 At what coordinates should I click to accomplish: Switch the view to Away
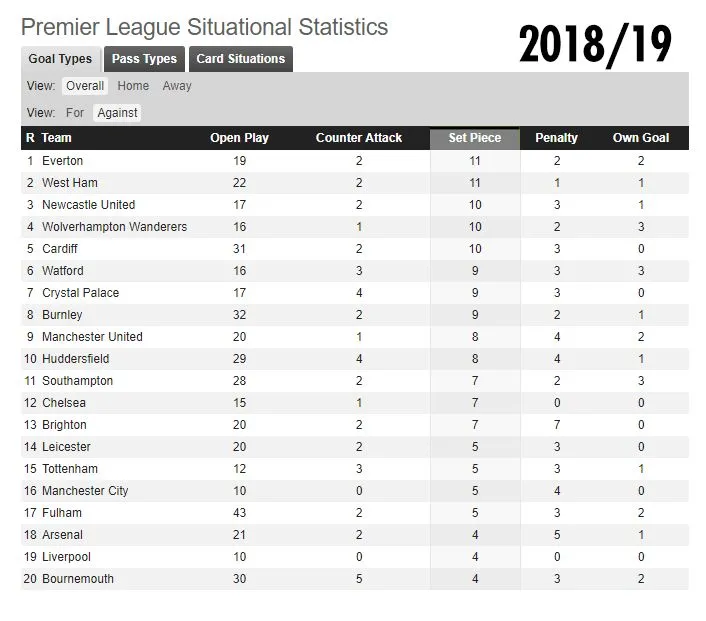pyautogui.click(x=177, y=86)
